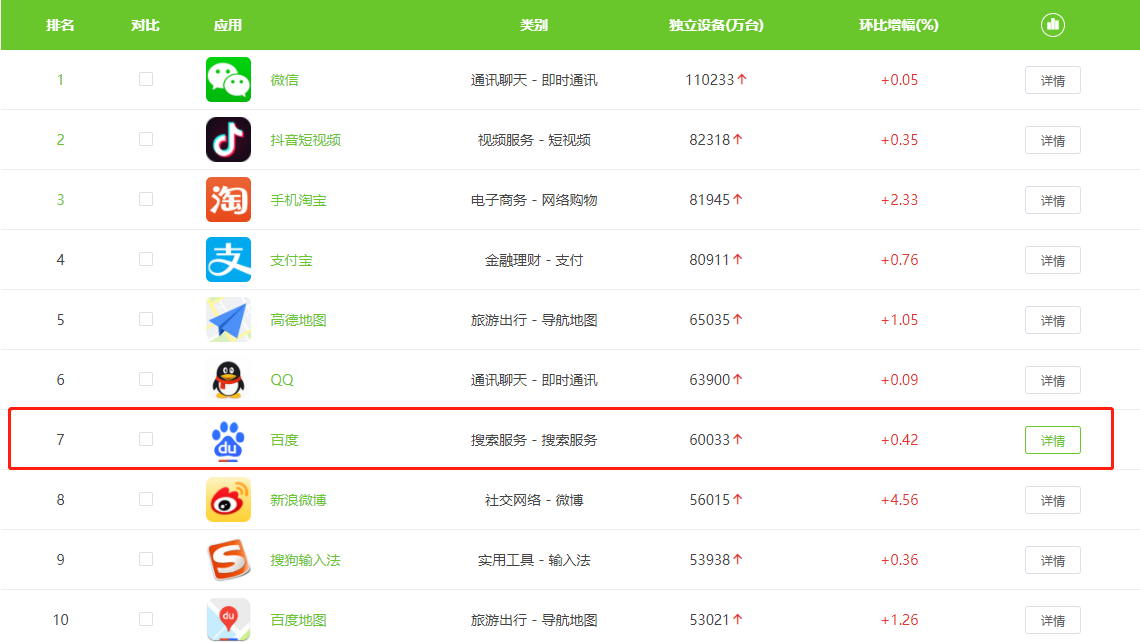This screenshot has height=642, width=1140.
Task: Check the compare box for 百度
Action: 146,439
